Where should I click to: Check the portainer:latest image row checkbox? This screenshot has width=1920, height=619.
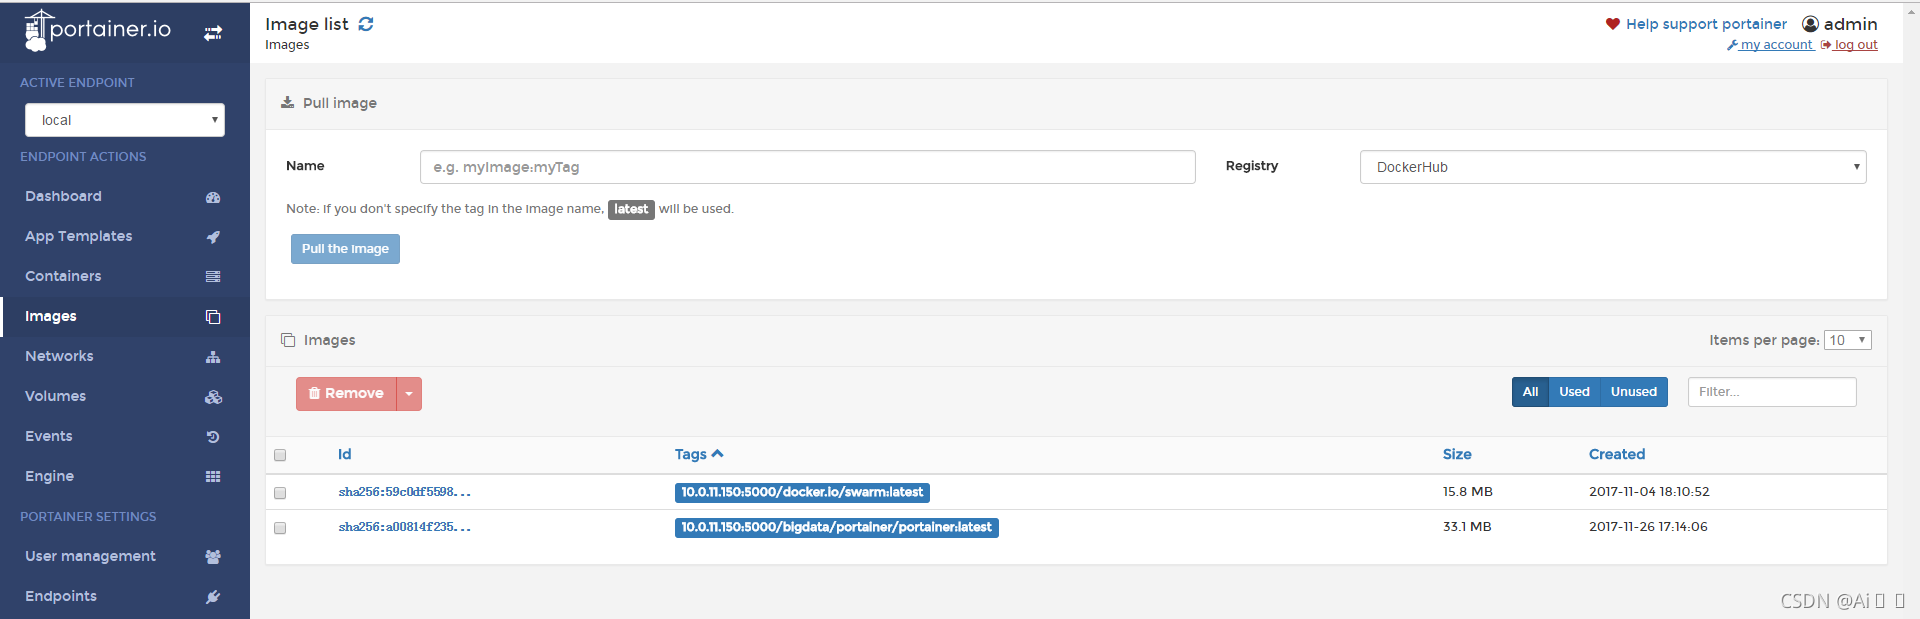pyautogui.click(x=280, y=528)
